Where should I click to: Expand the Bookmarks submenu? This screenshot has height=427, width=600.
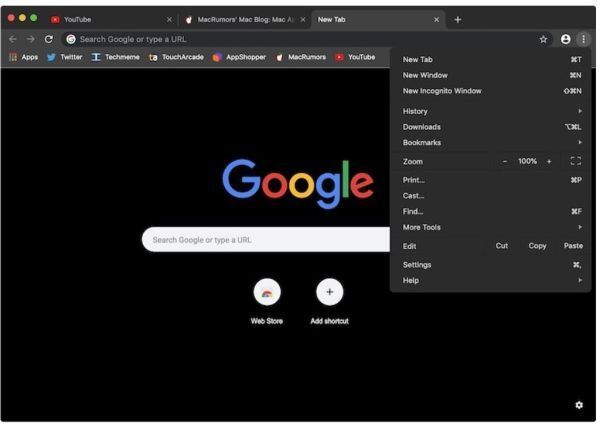tap(492, 143)
